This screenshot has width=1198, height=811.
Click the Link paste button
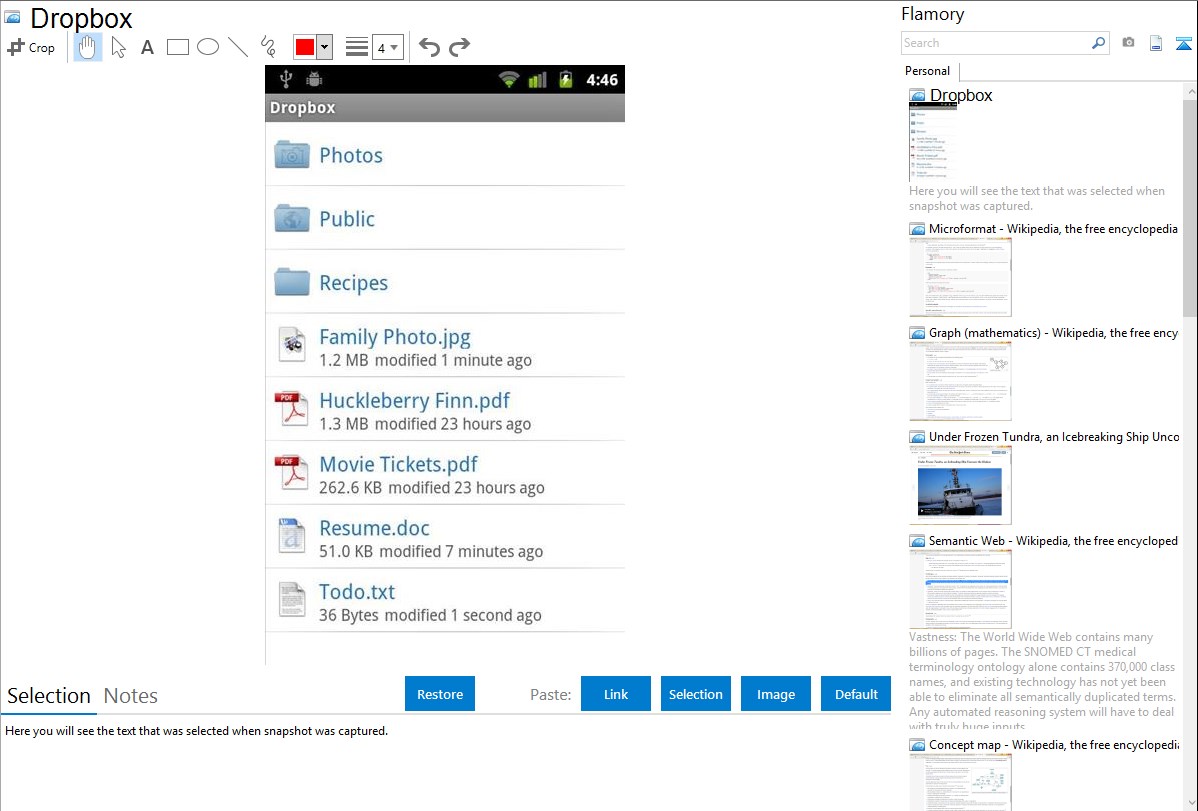tap(616, 694)
